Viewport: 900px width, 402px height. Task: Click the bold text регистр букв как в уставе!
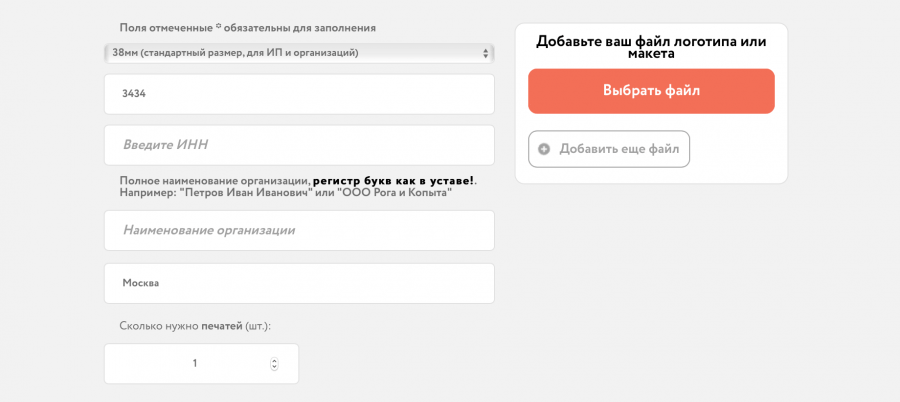pyautogui.click(x=393, y=180)
